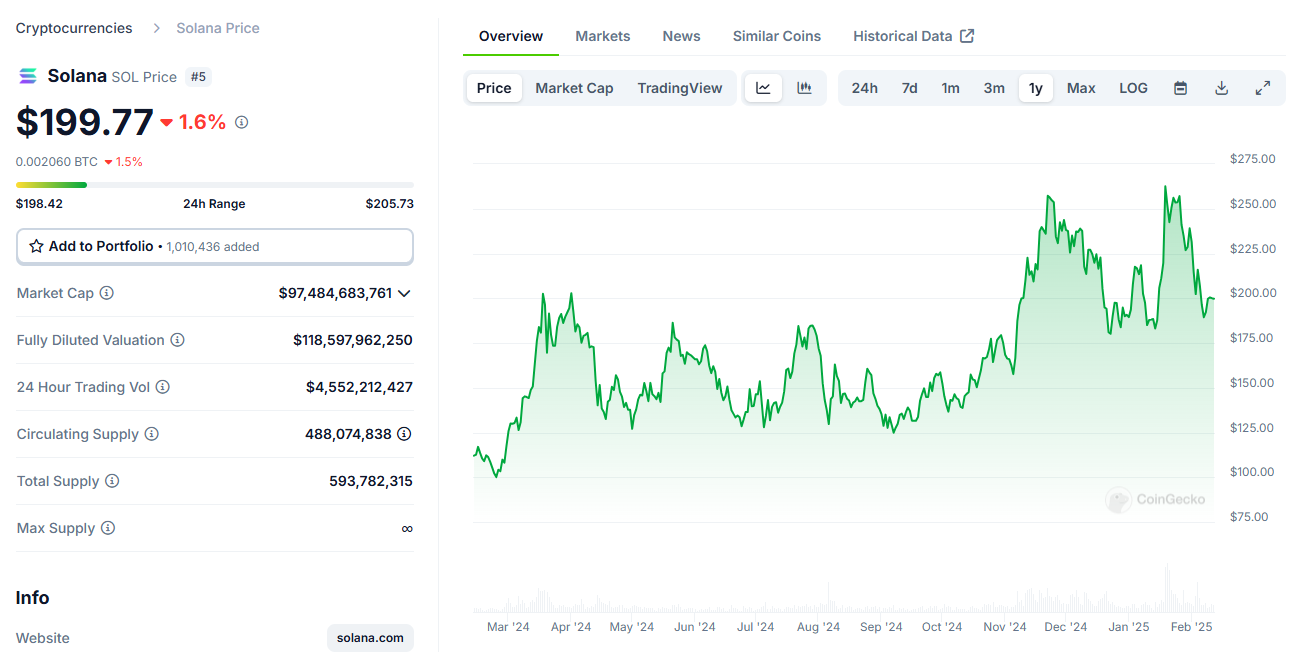The height and width of the screenshot is (652, 1299).
Task: Click the 593,782,315 total supply value
Action: 371,481
